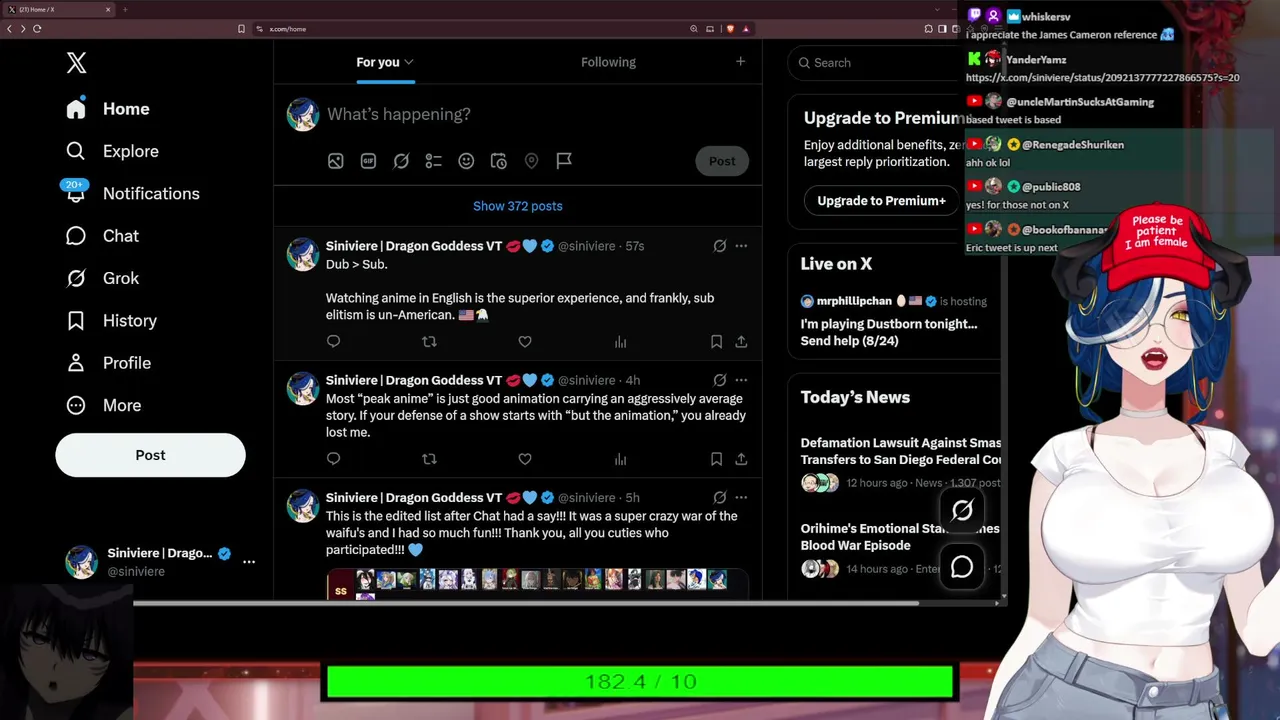Open Grok from the left sidebar

pyautogui.click(x=102, y=278)
